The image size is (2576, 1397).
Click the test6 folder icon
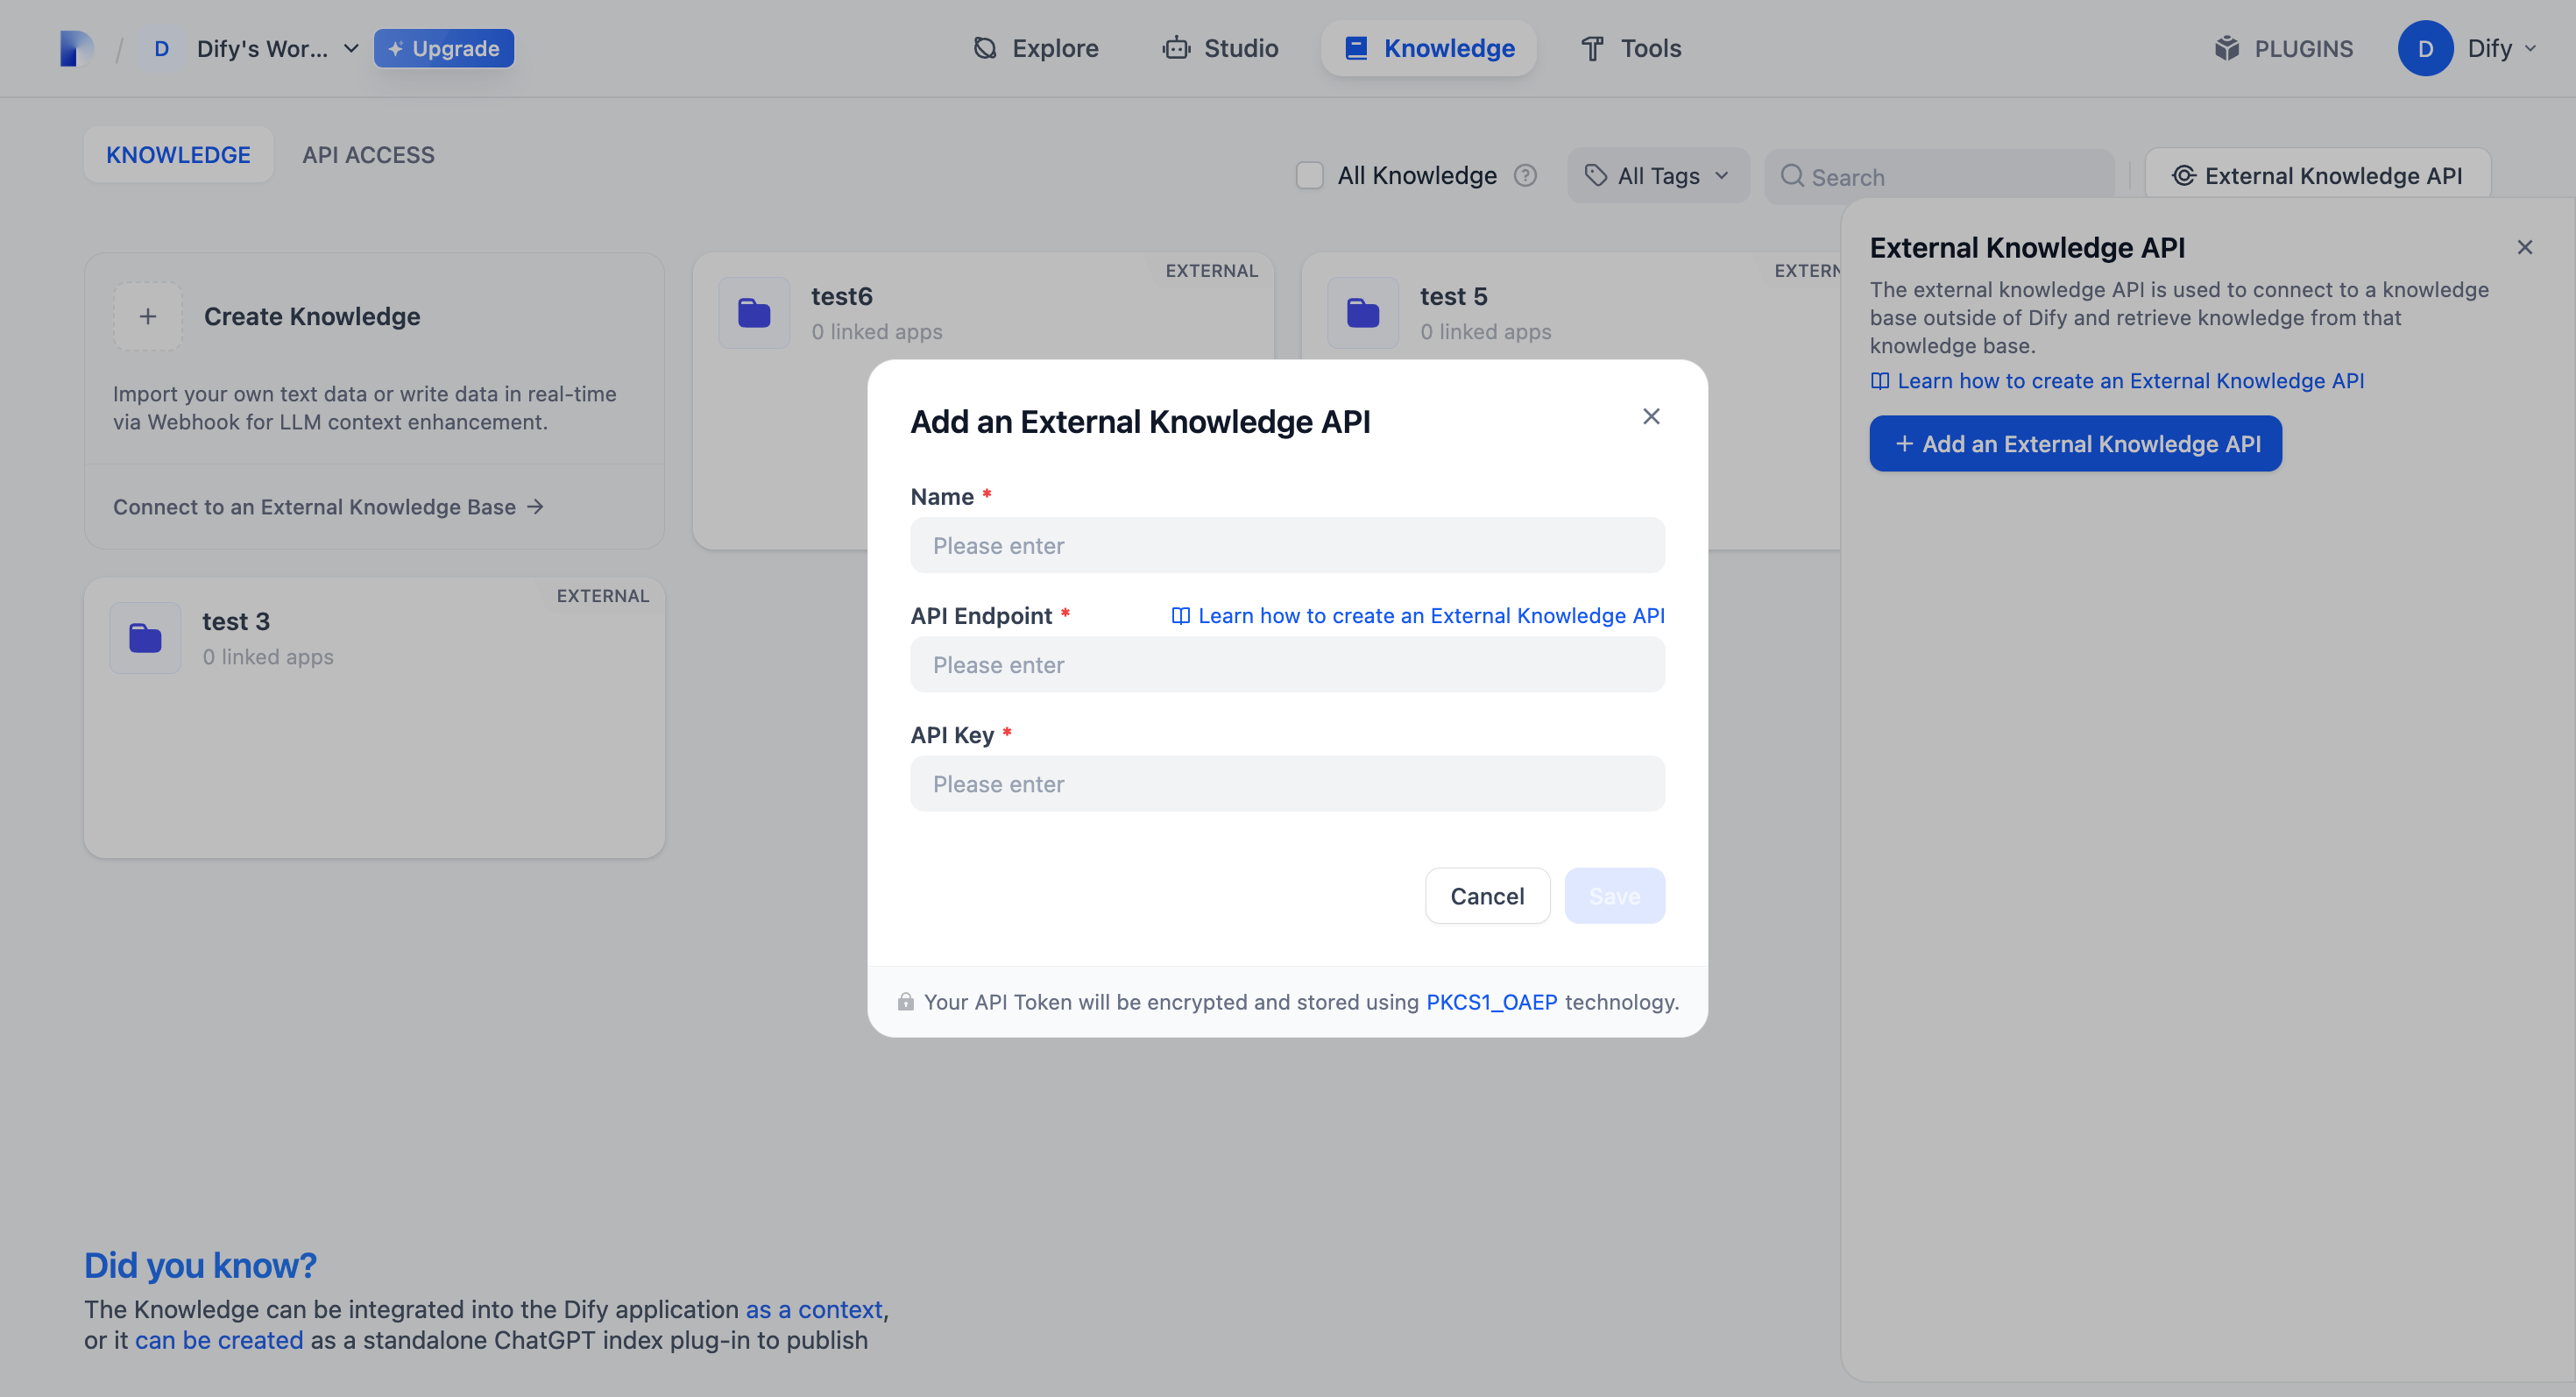(x=754, y=313)
